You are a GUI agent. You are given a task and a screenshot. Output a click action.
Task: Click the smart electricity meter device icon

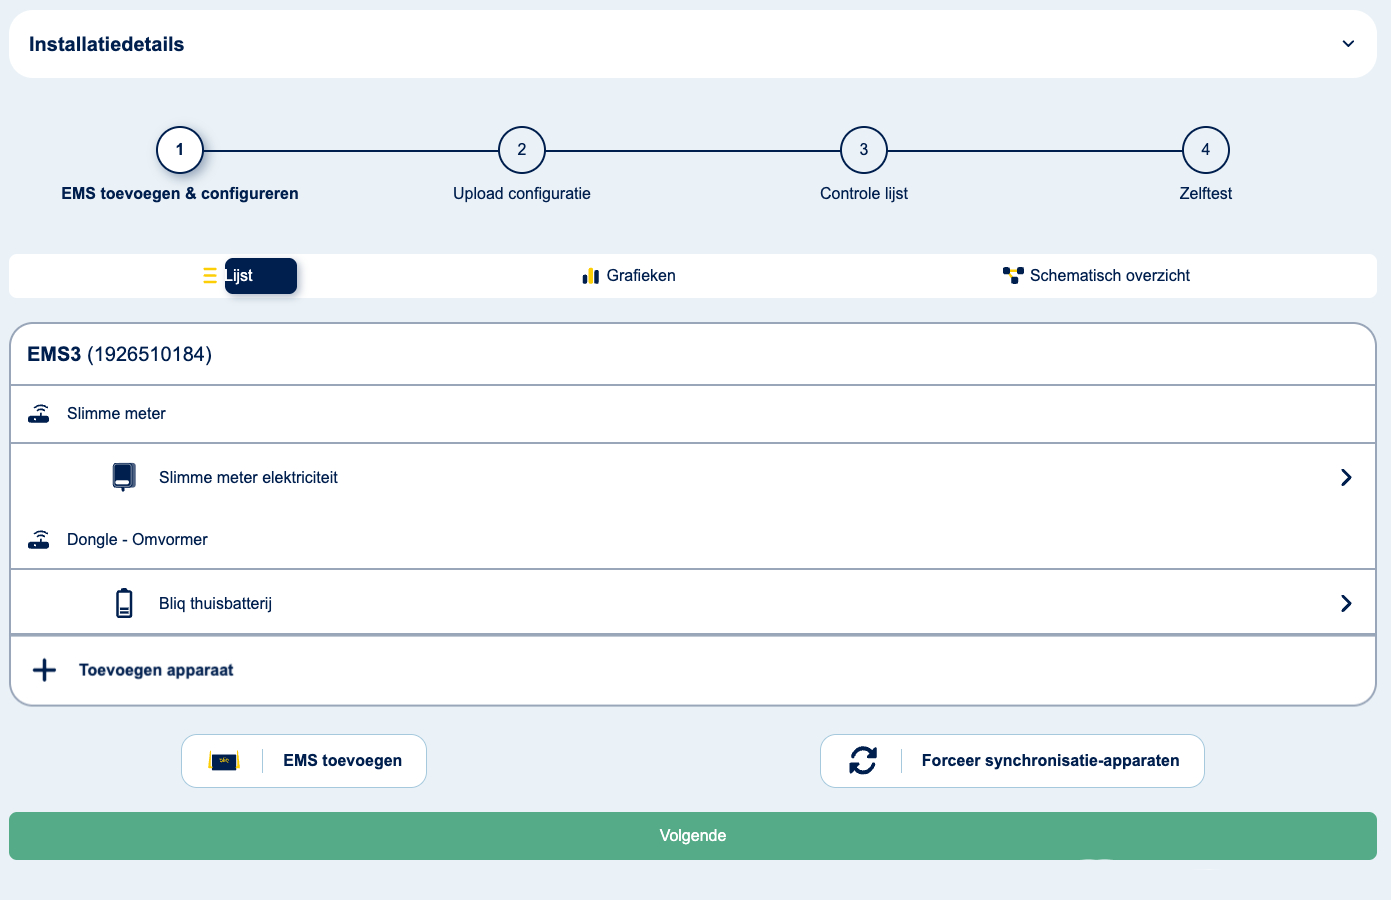point(124,477)
